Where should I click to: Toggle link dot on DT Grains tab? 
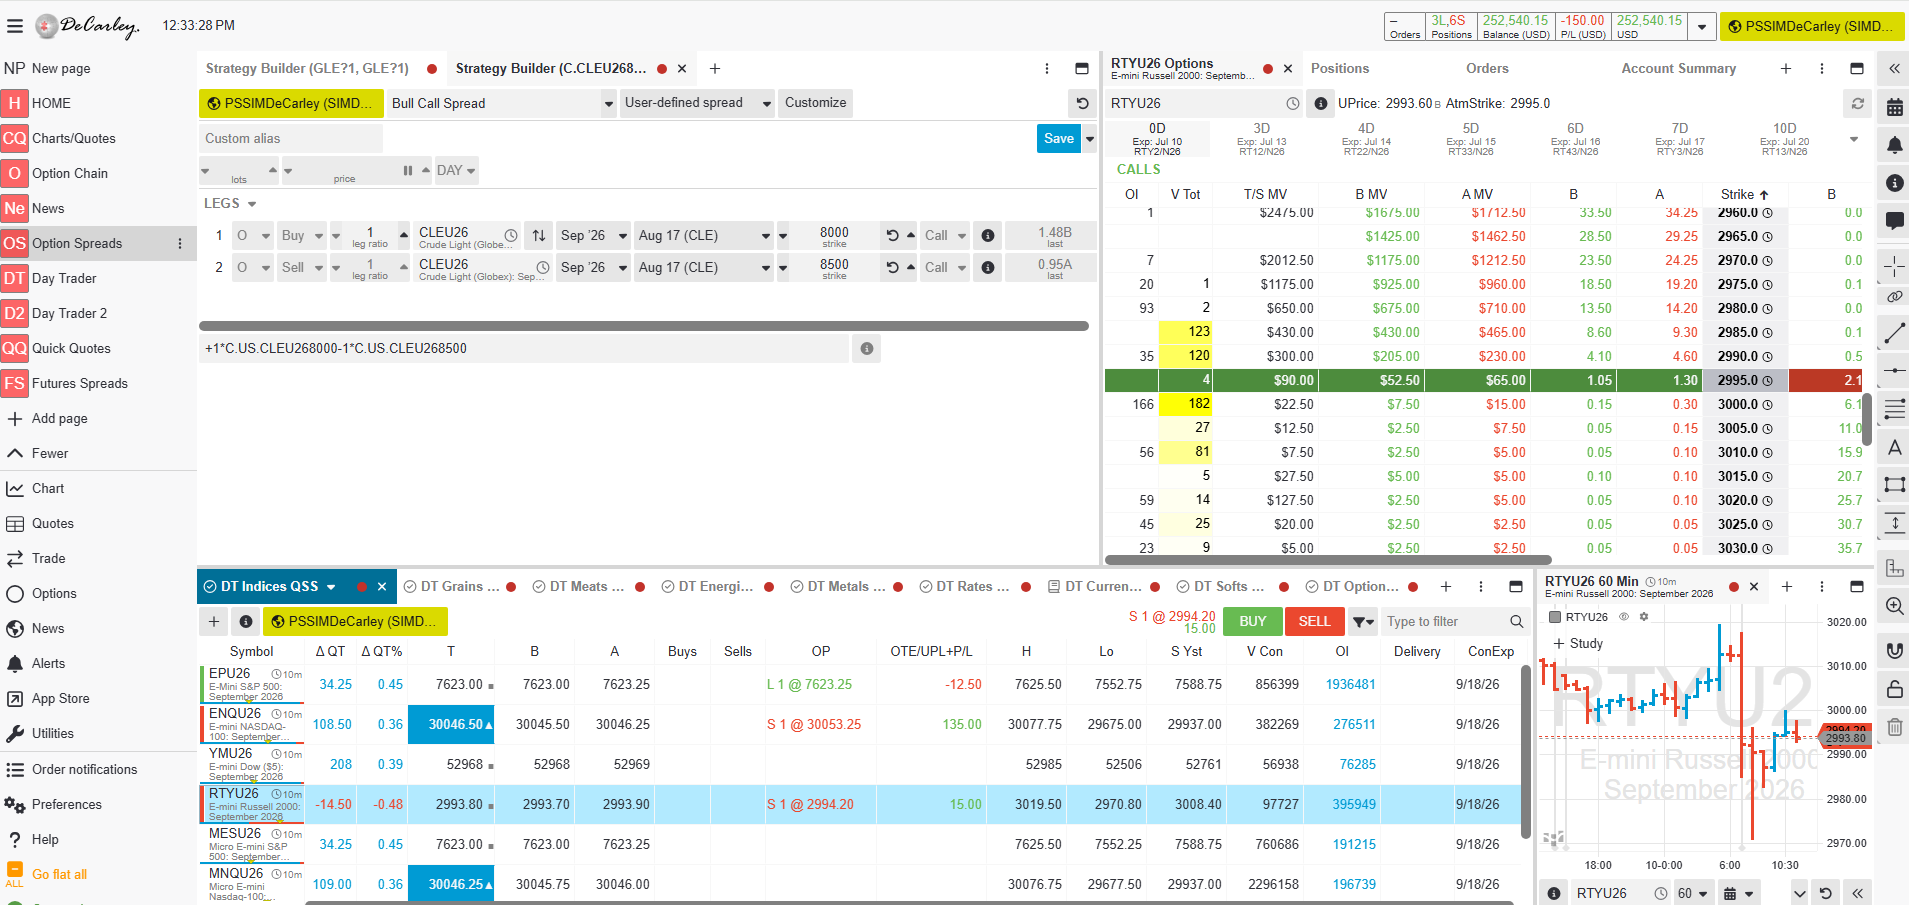(512, 587)
